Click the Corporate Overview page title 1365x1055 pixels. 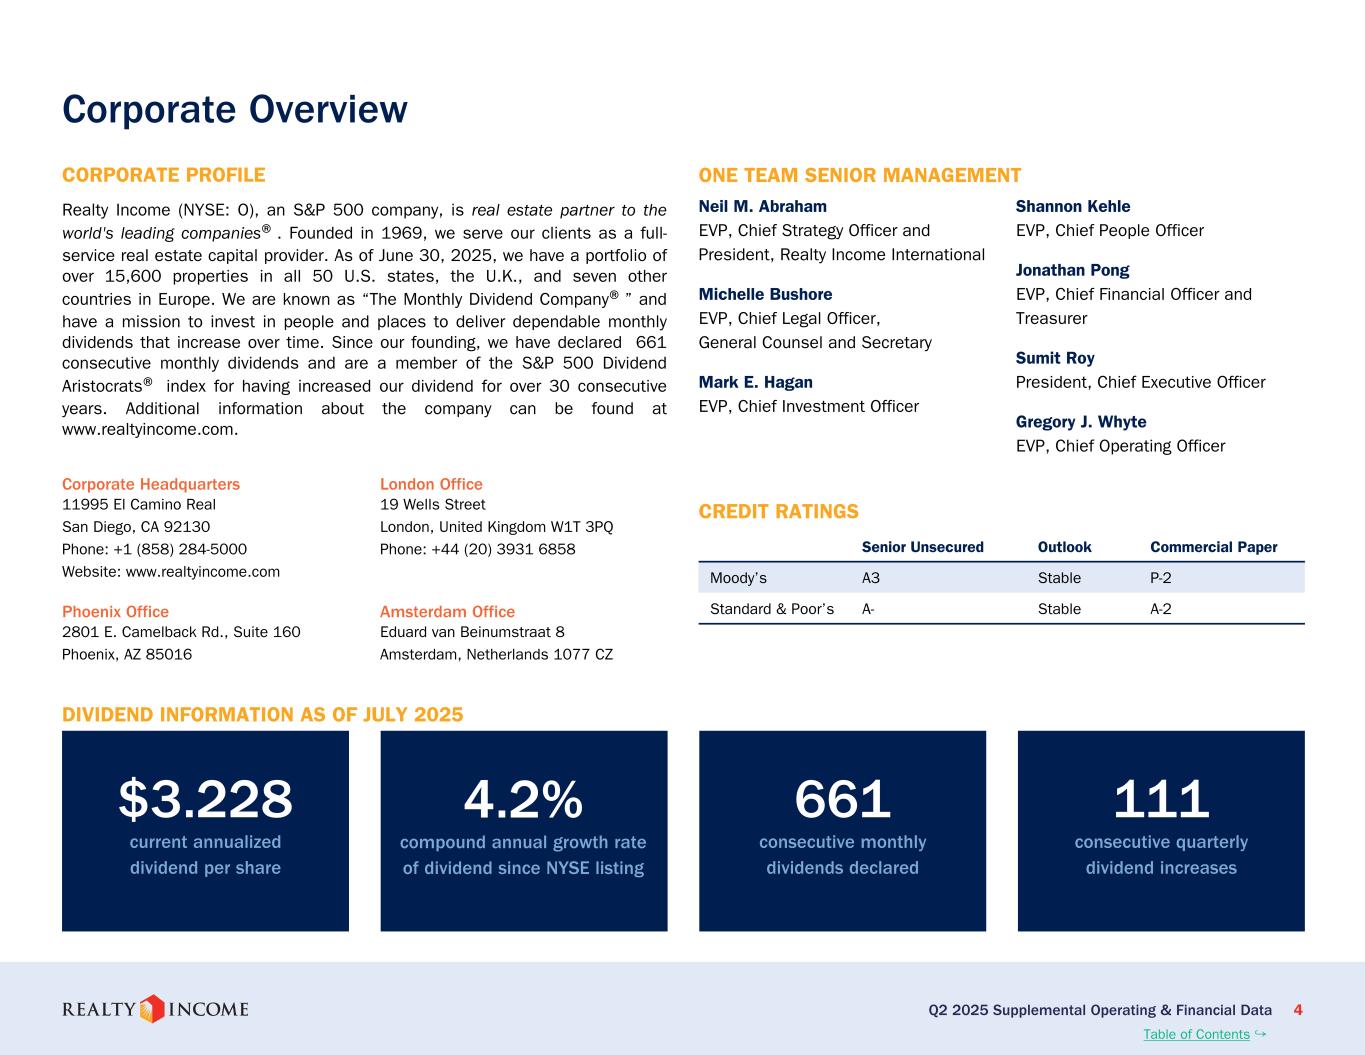point(235,109)
